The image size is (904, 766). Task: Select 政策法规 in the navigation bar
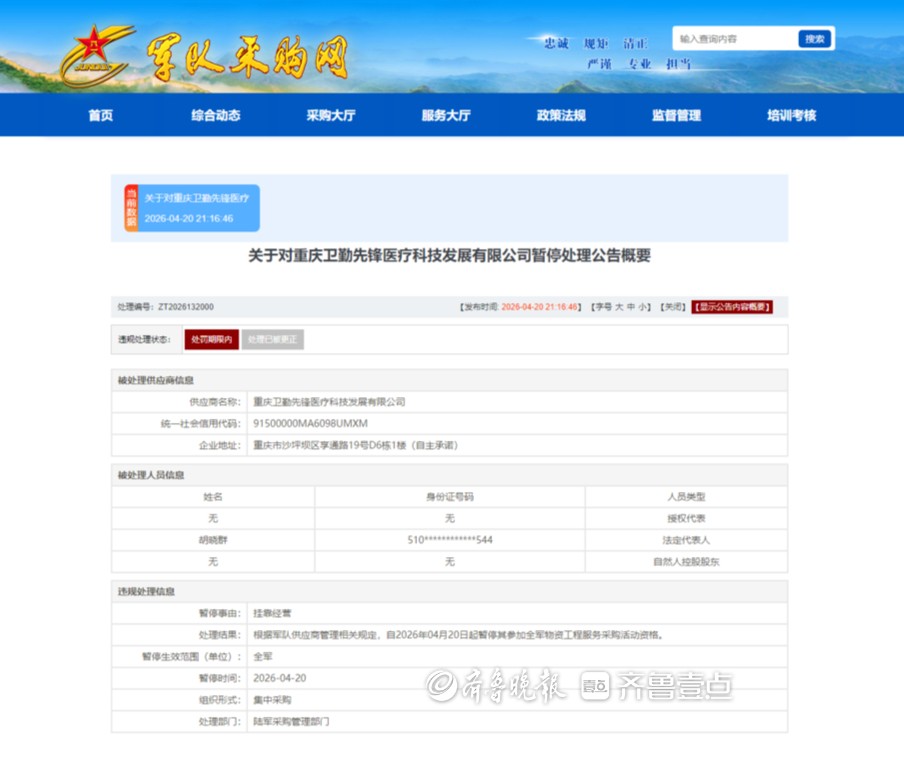point(561,115)
